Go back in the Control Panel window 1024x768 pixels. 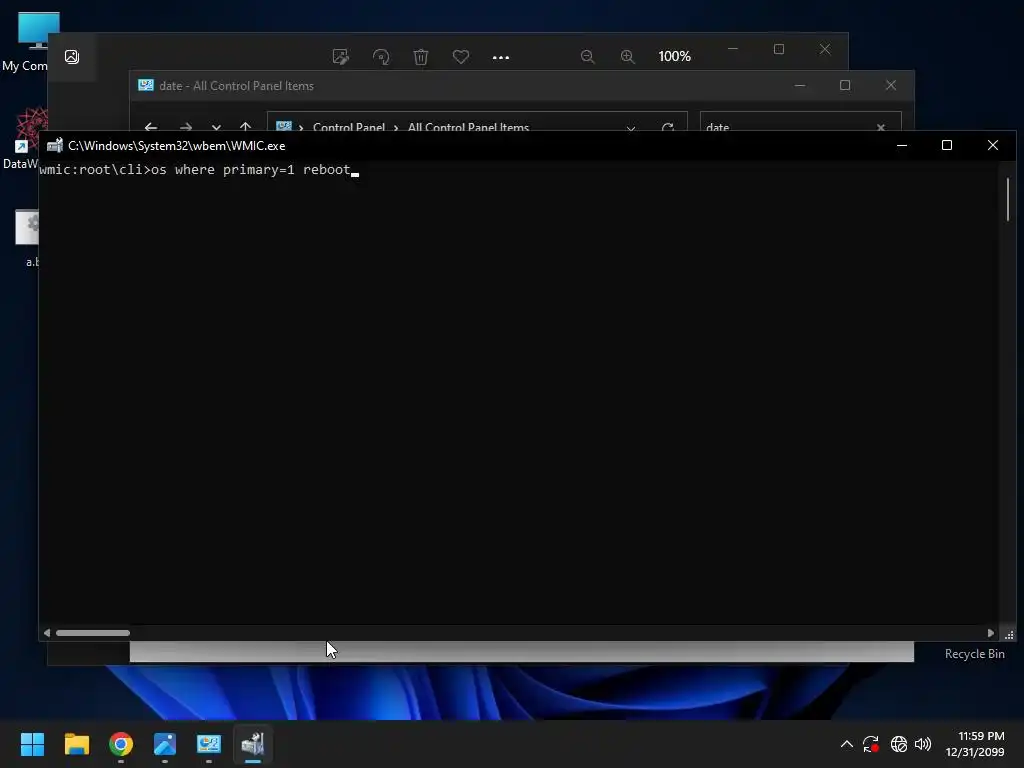[x=151, y=127]
